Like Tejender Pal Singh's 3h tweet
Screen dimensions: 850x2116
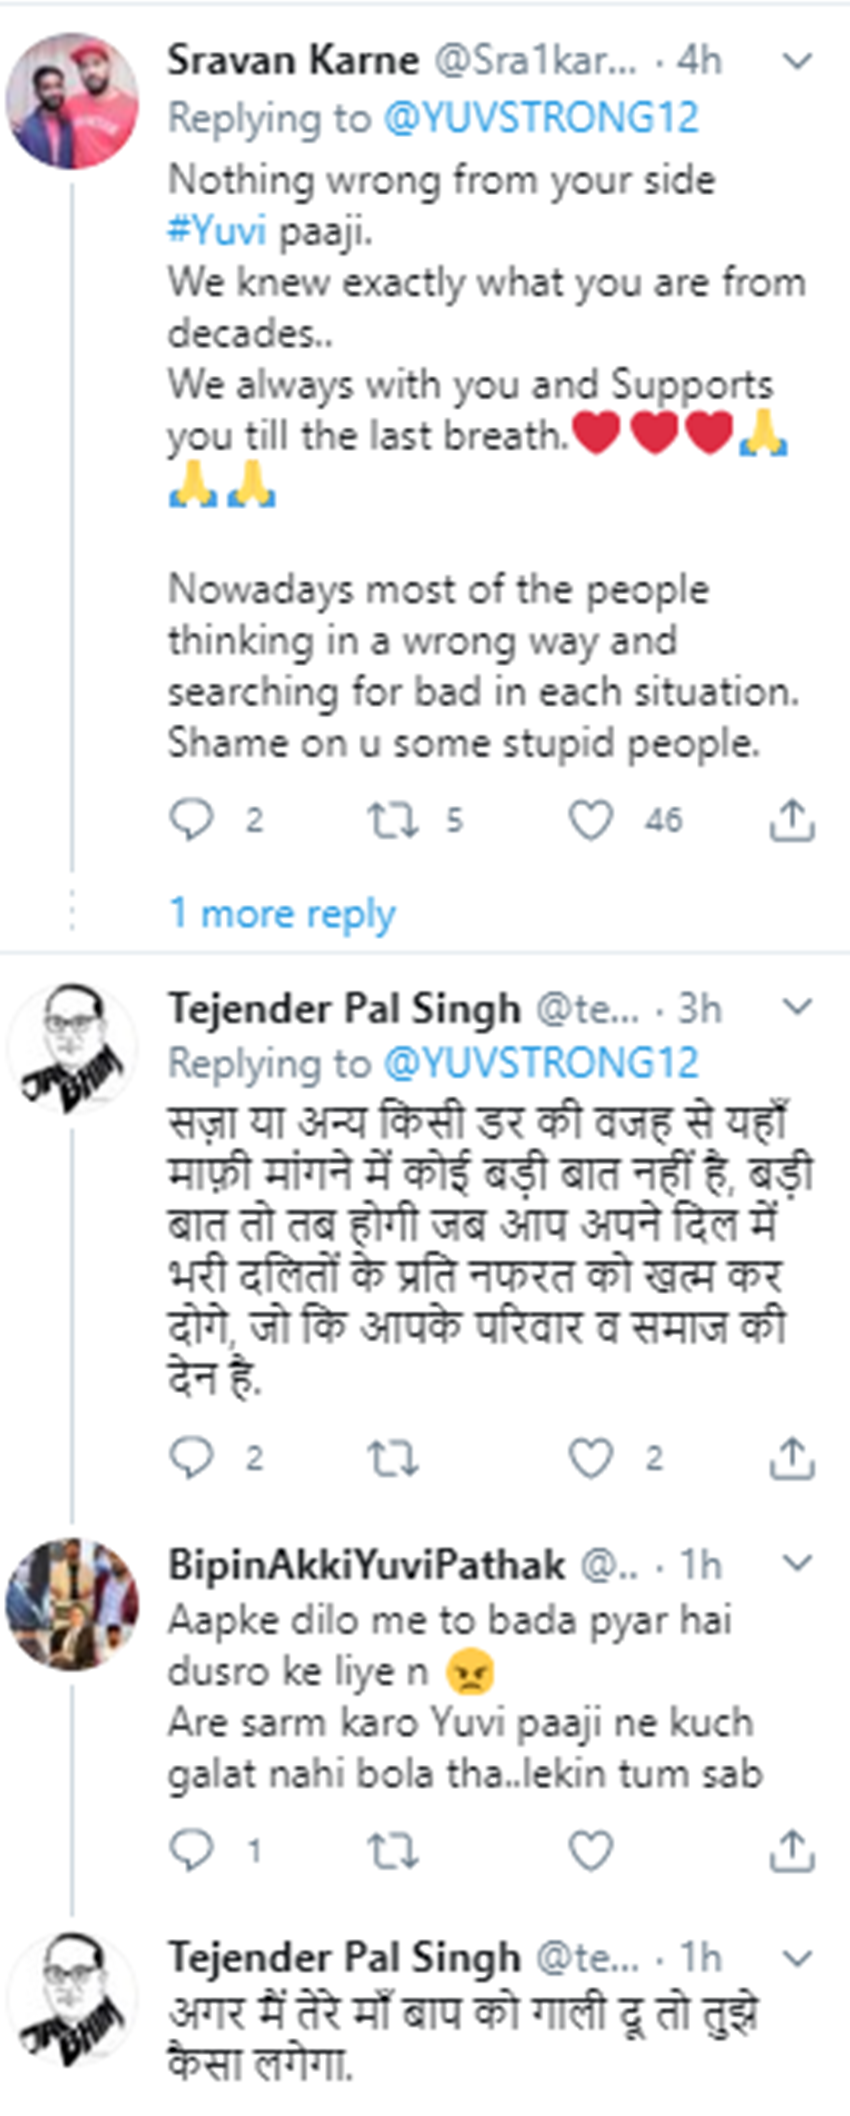click(591, 1458)
